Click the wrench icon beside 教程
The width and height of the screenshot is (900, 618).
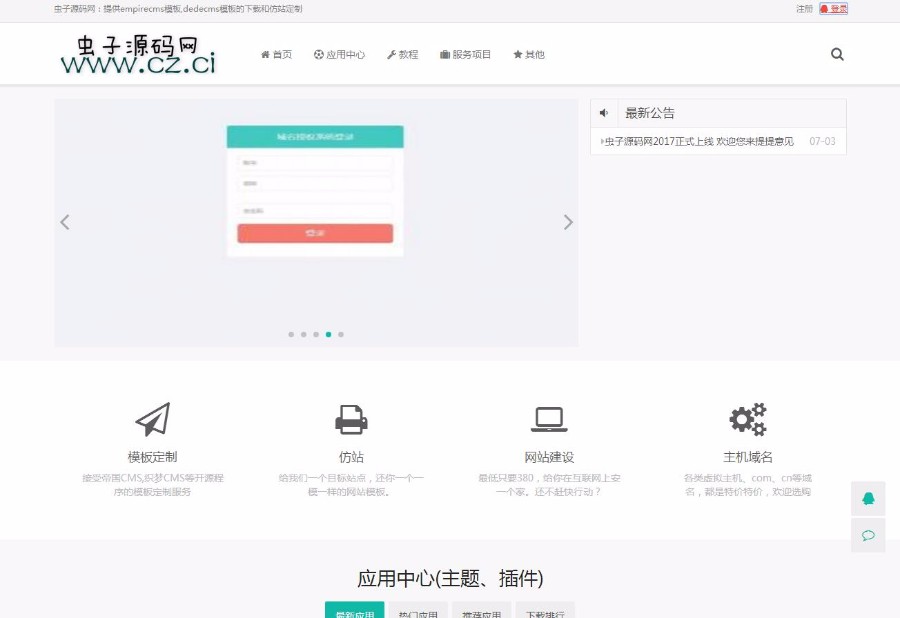click(392, 55)
